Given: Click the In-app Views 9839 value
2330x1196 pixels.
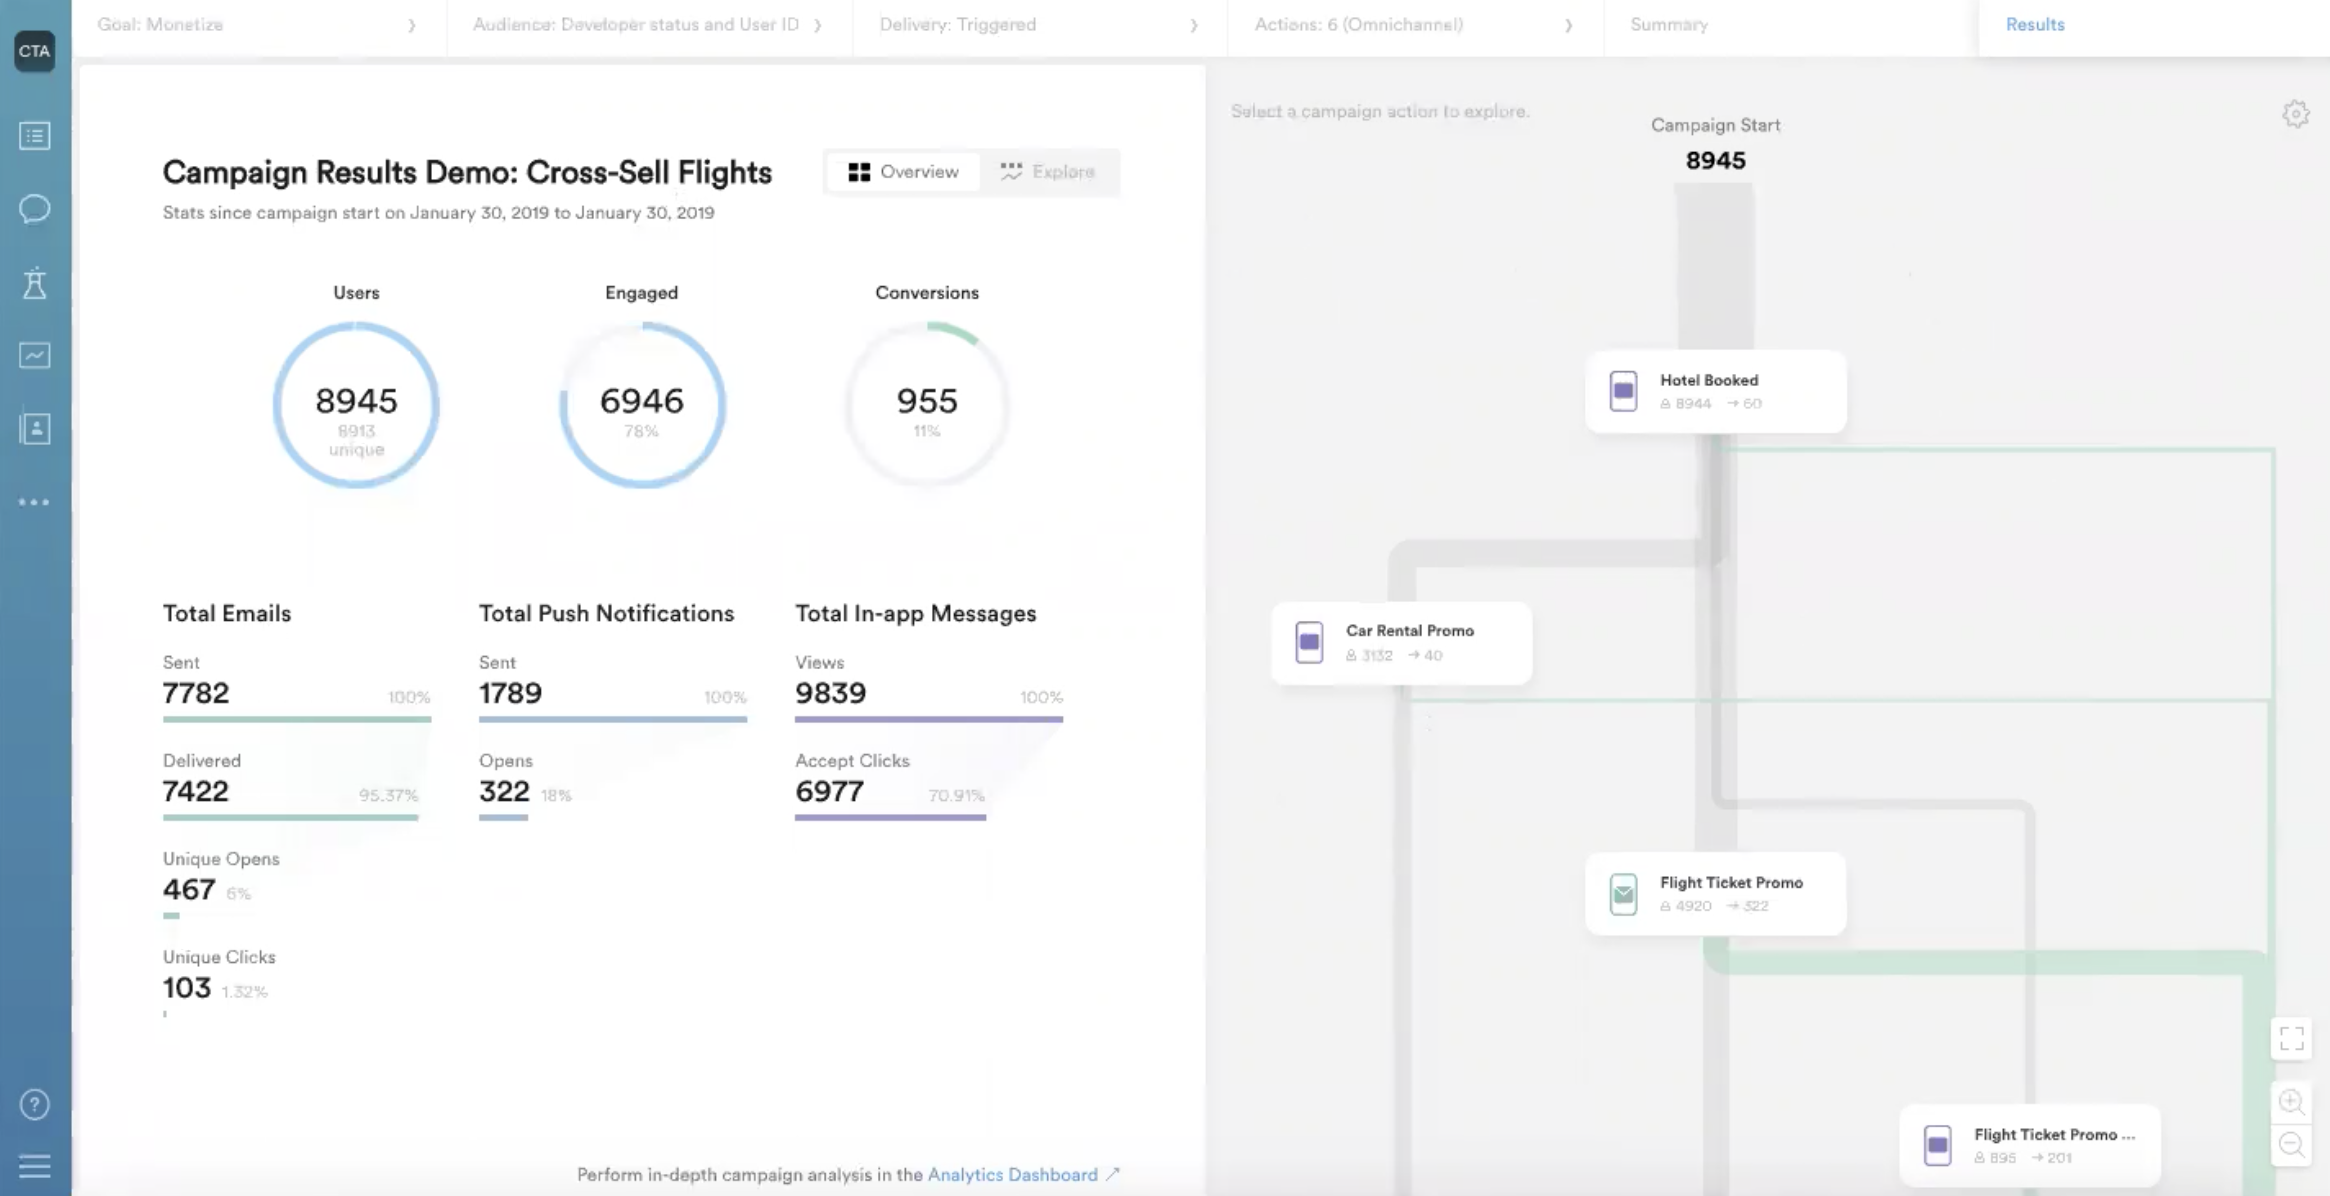Looking at the screenshot, I should pos(830,692).
